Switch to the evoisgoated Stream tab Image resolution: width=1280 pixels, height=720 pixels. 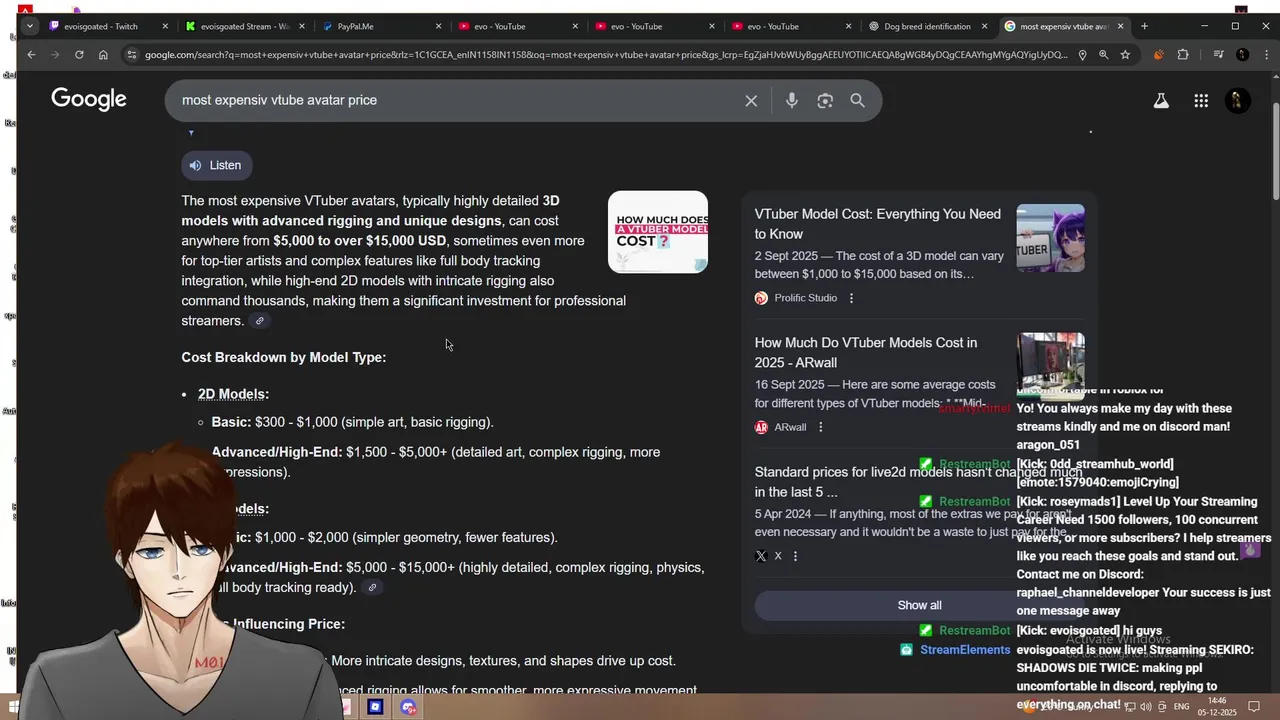pos(243,26)
